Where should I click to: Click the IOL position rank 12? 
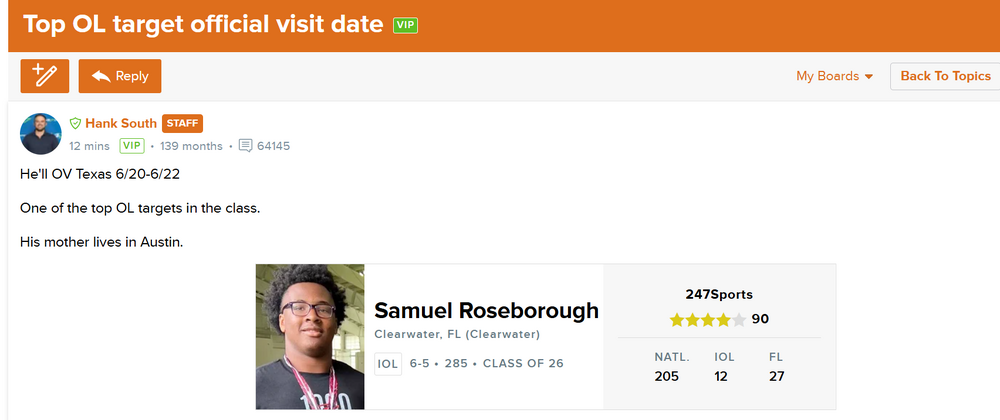(721, 376)
